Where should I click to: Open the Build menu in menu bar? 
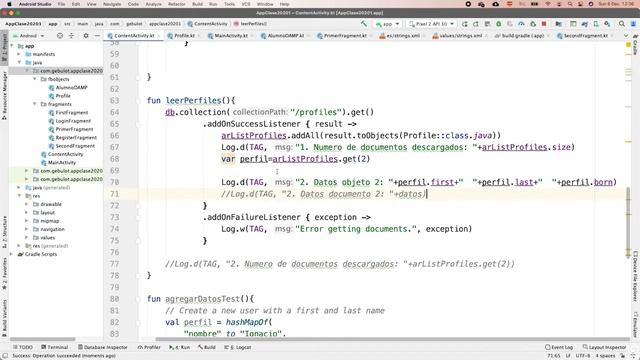(x=197, y=4)
